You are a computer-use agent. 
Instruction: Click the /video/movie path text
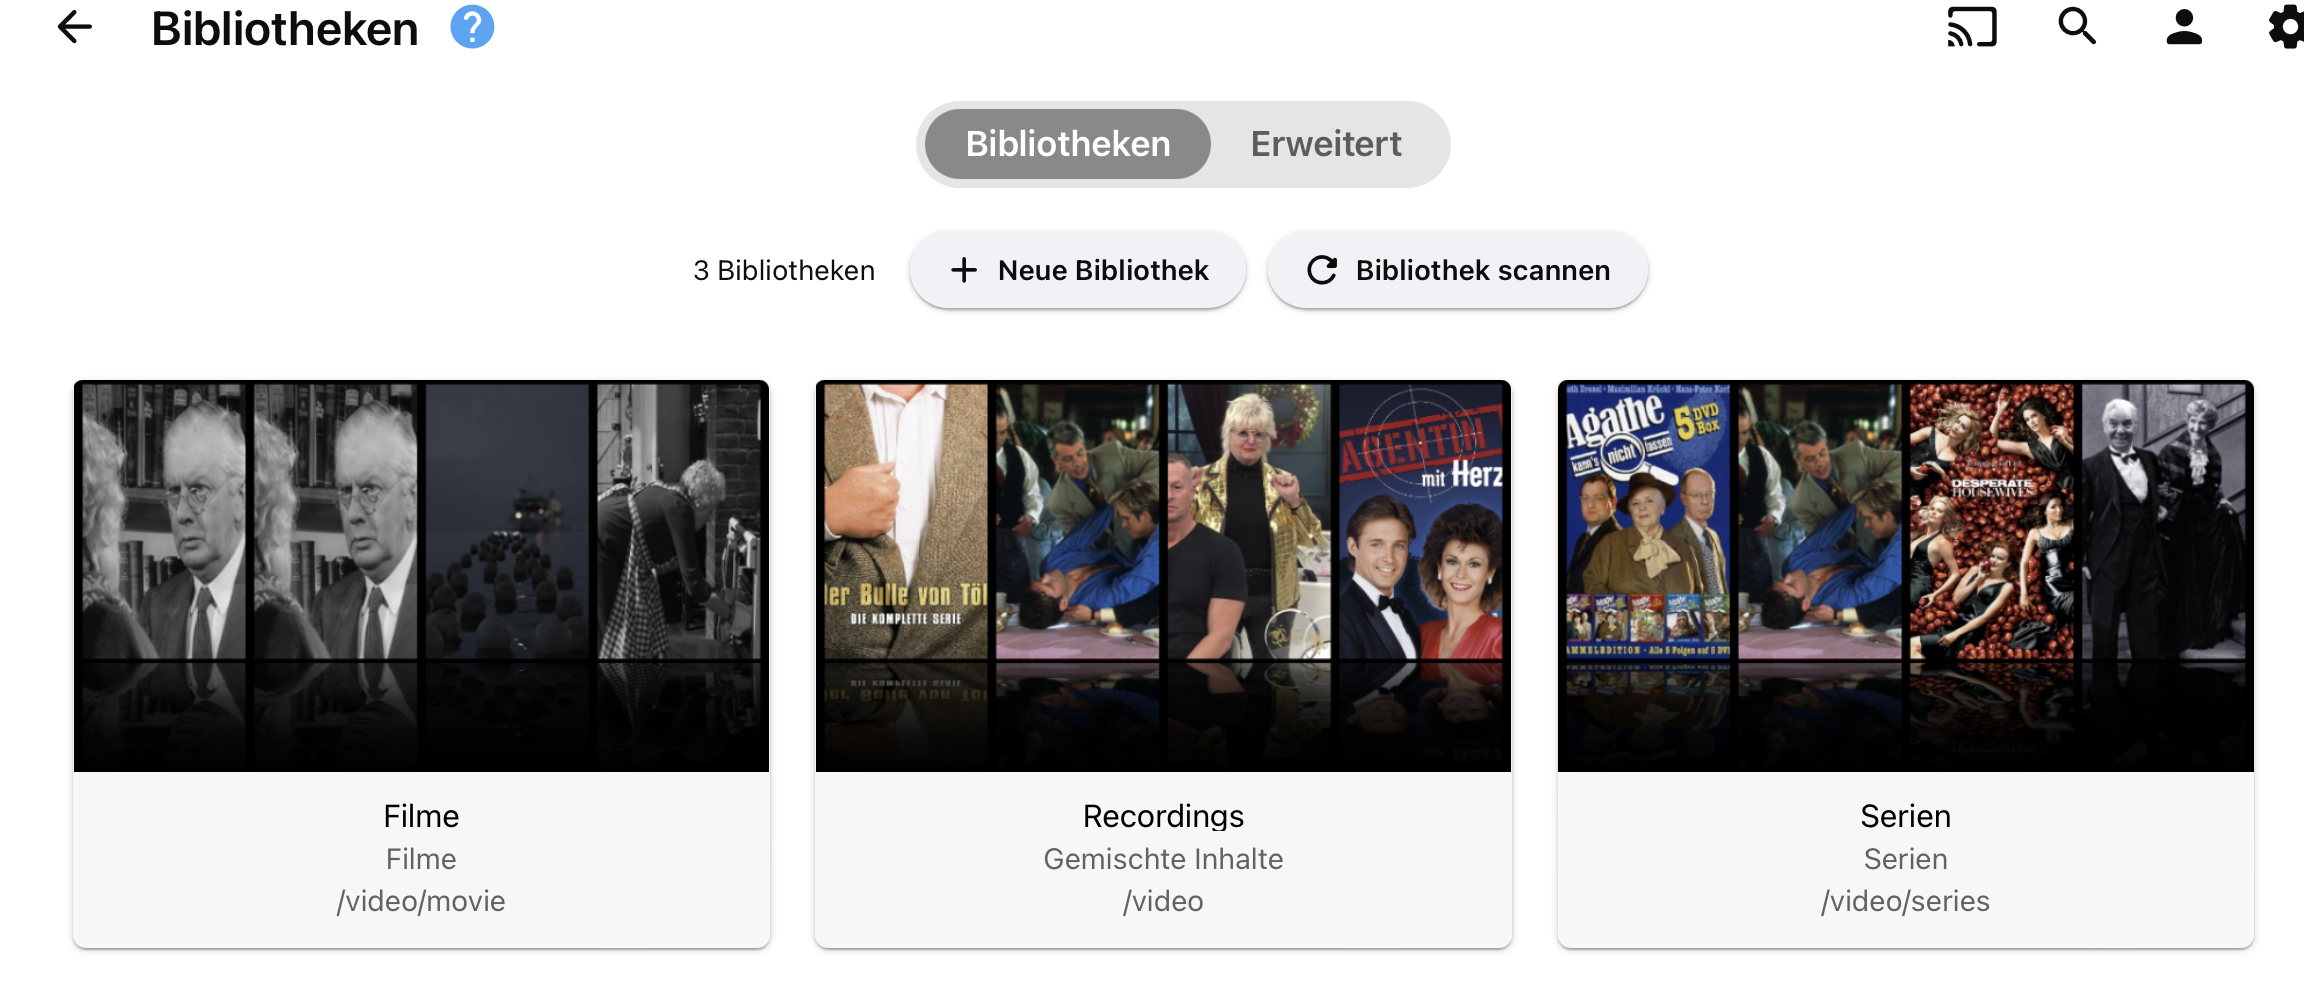click(421, 901)
